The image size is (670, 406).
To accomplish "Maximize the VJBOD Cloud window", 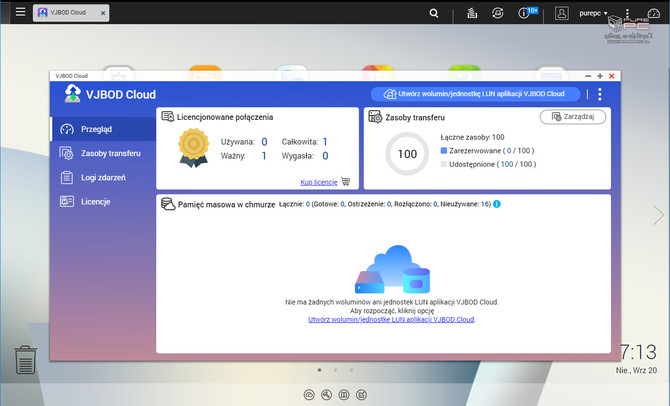I will (x=600, y=76).
